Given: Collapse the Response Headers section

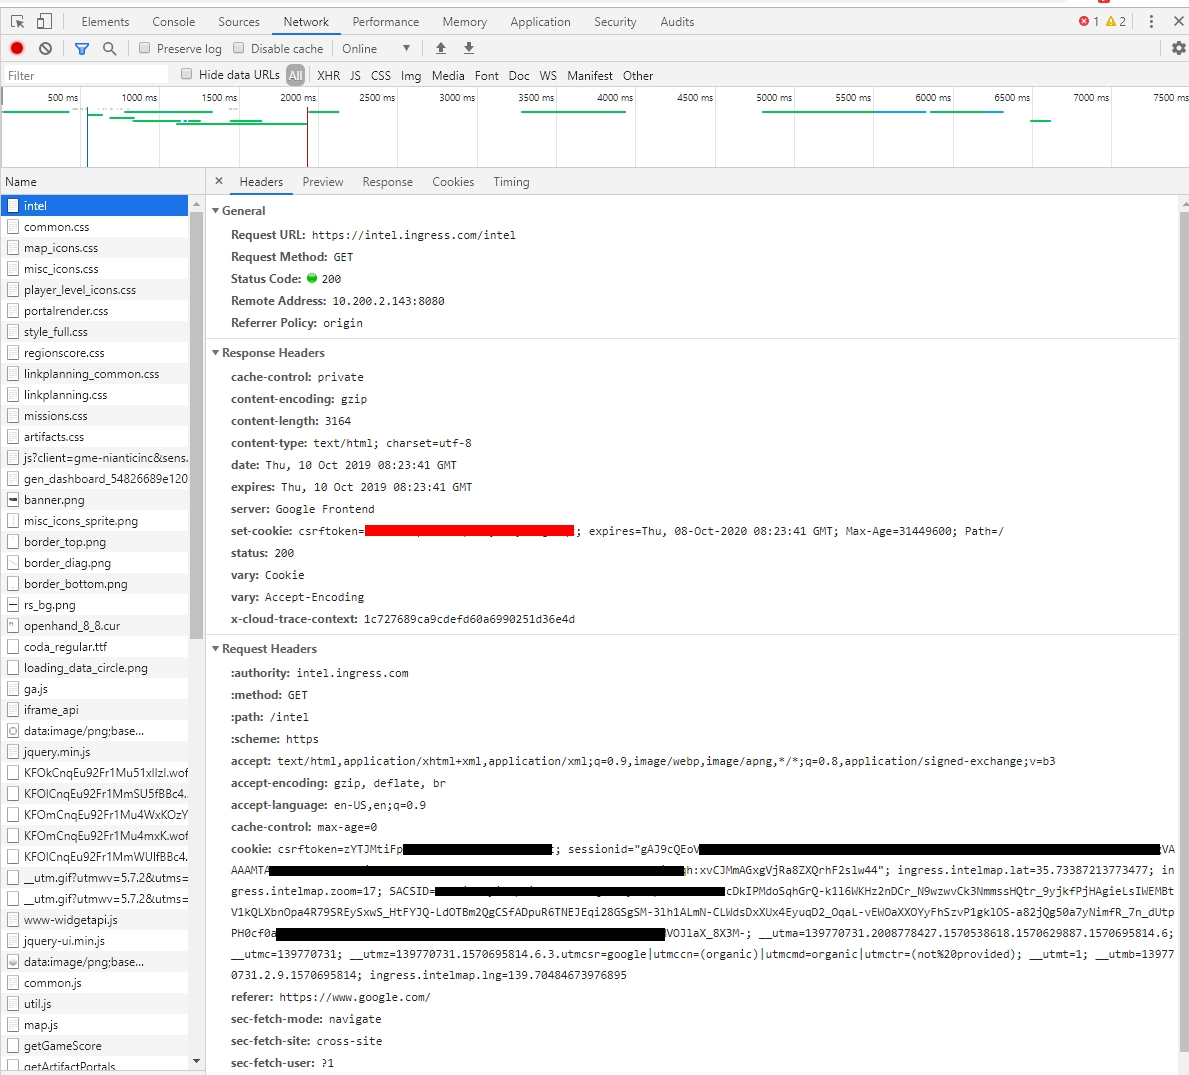Looking at the screenshot, I should point(215,353).
